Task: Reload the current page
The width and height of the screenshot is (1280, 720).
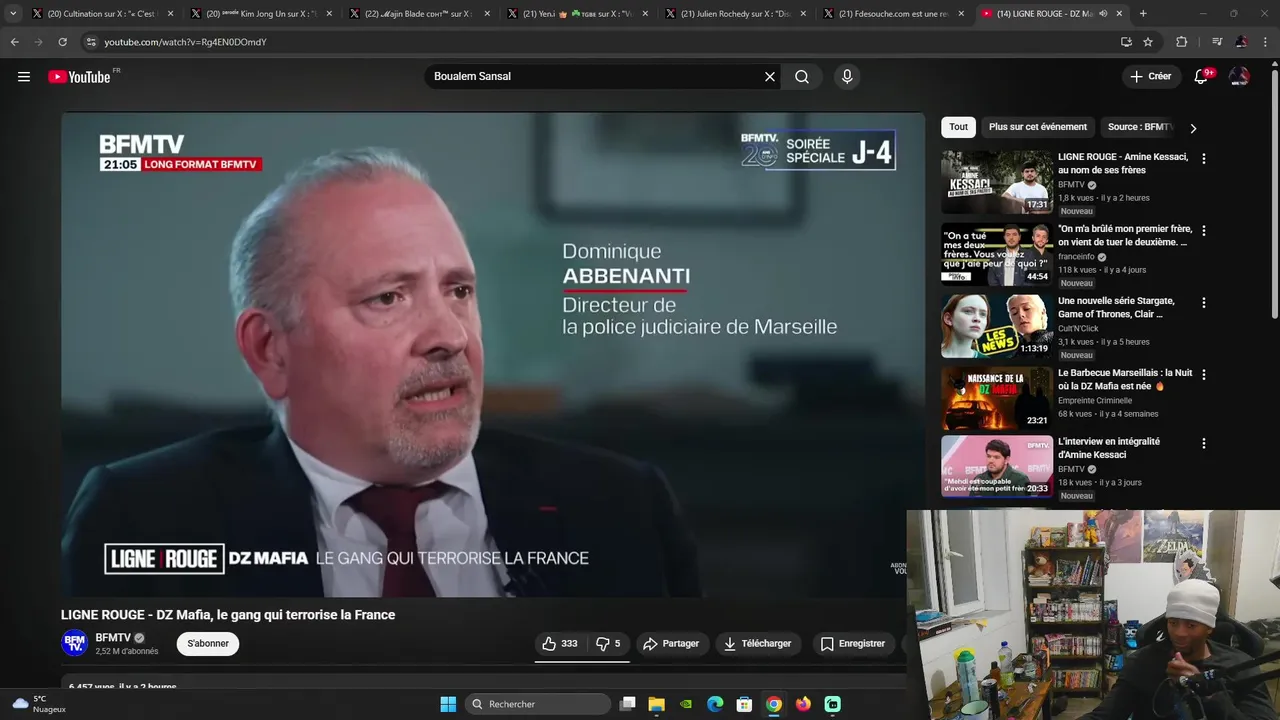Action: pyautogui.click(x=62, y=42)
